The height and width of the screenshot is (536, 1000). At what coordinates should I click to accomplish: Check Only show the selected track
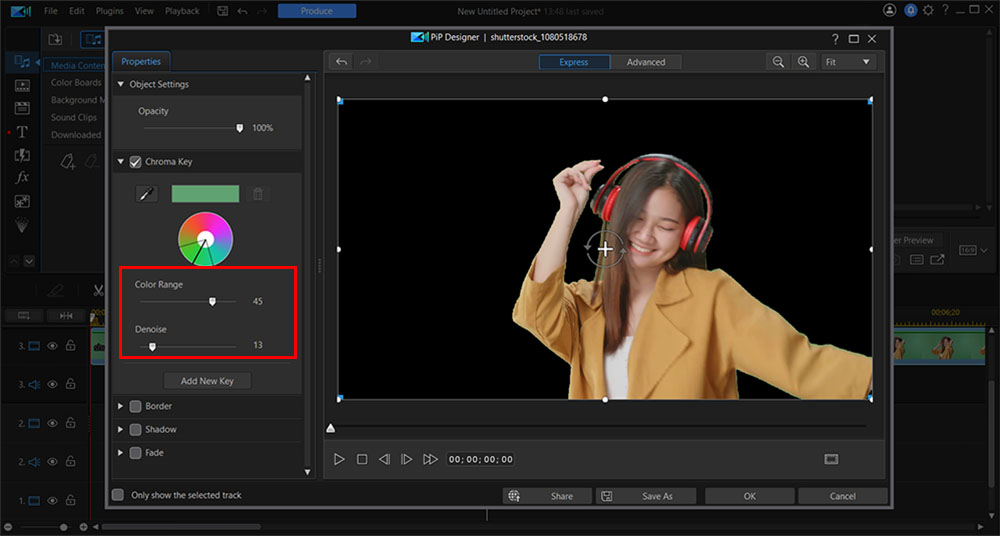118,495
